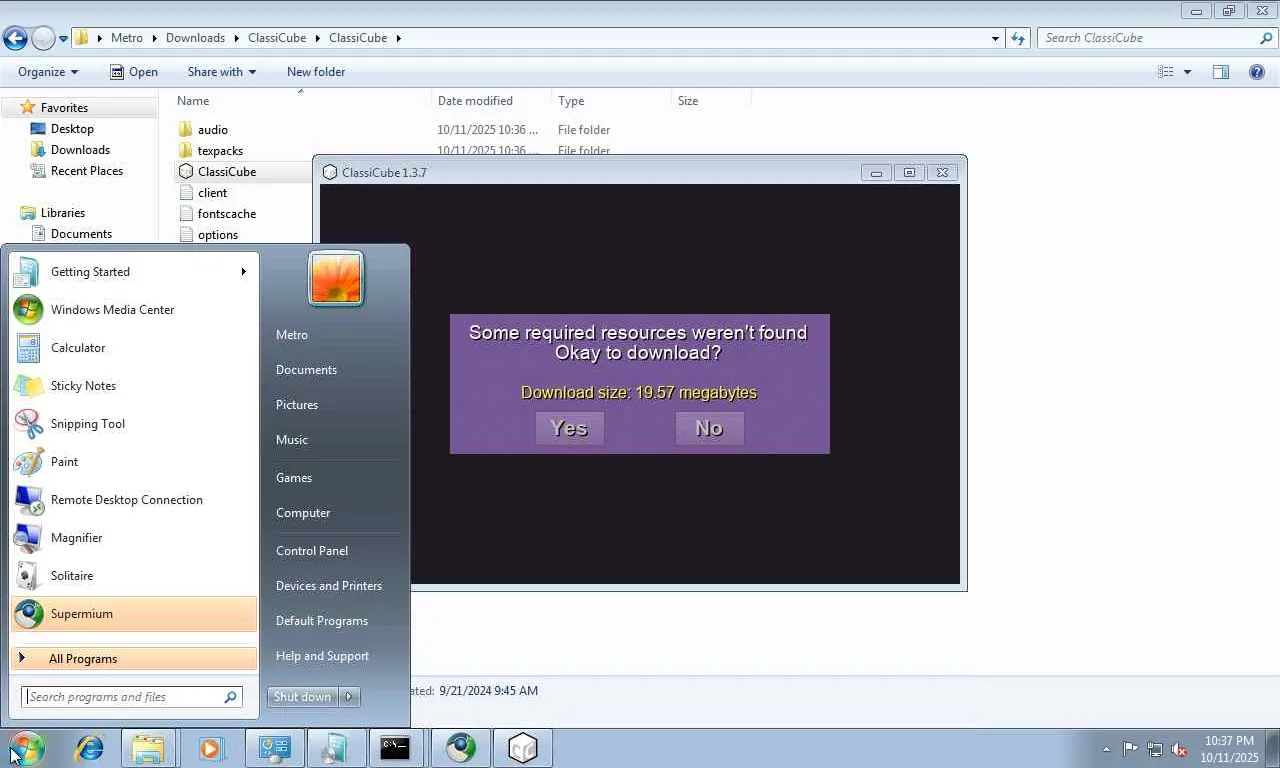Select the texpacks folder
Screen dimensions: 1280x768
220,151
